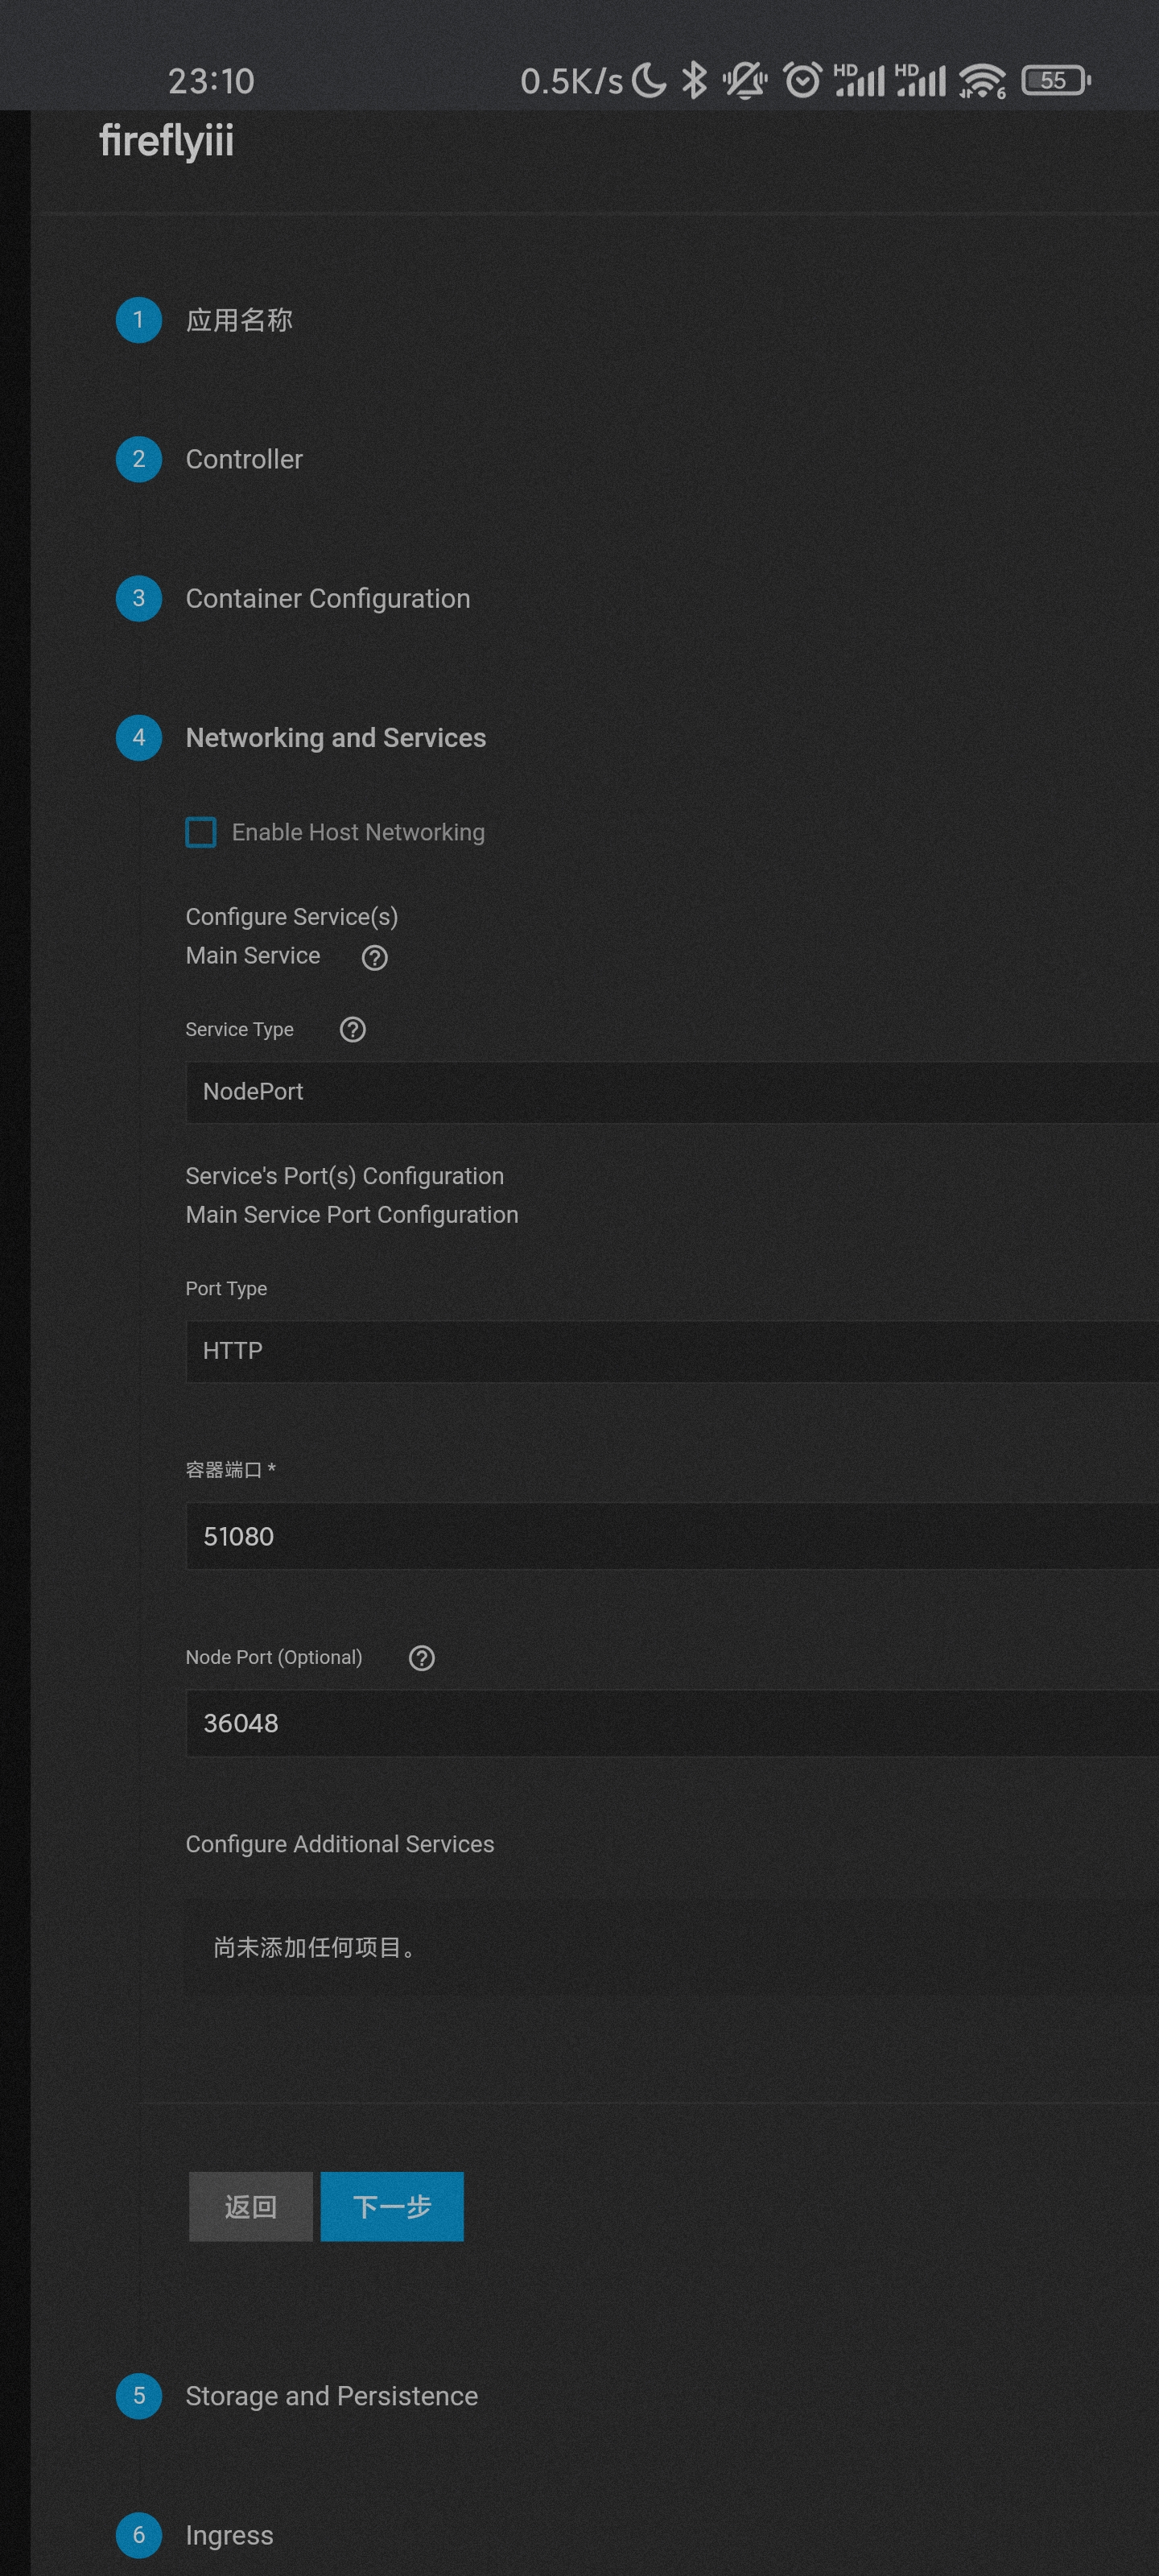
Task: Open the Port Type dropdown showing HTTP
Action: 672,1351
